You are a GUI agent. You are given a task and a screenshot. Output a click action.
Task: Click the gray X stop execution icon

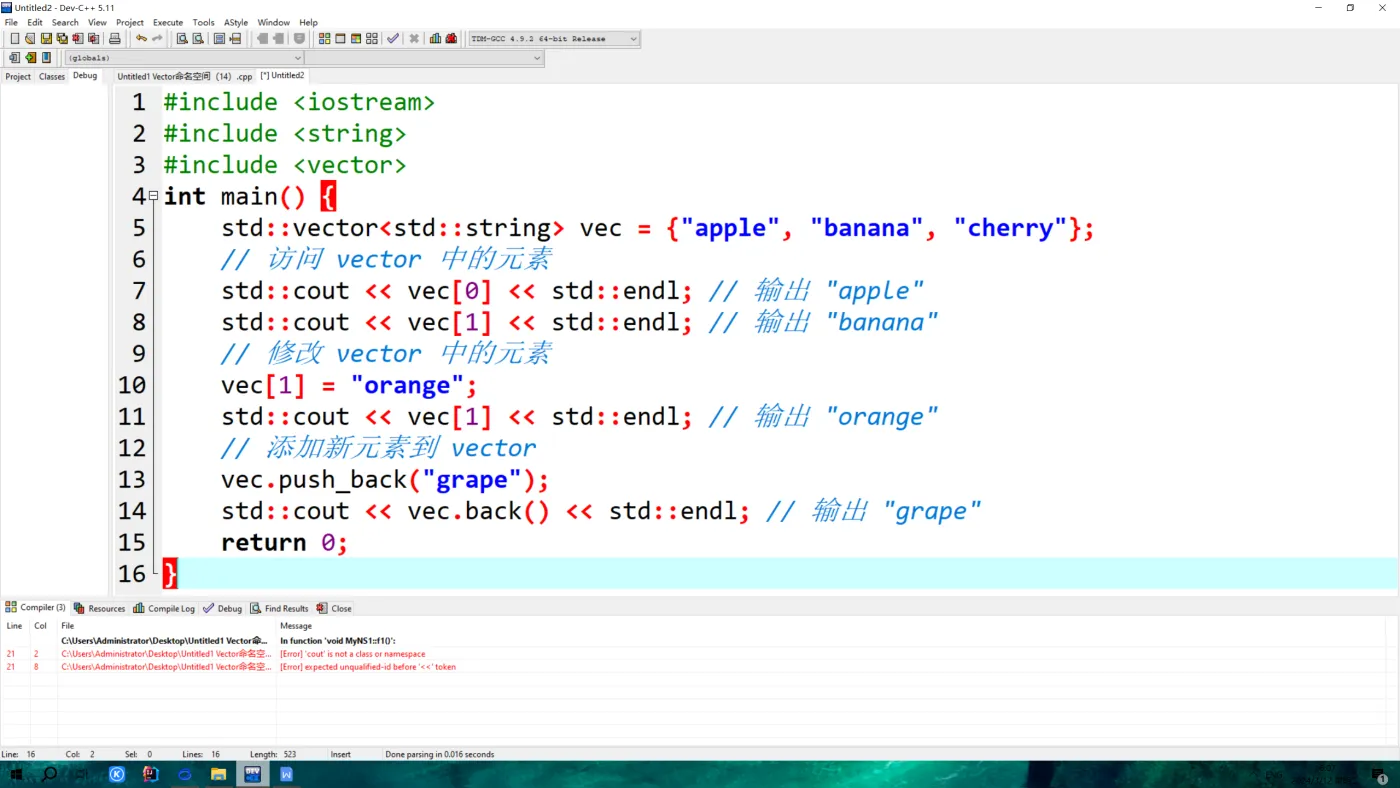point(414,39)
